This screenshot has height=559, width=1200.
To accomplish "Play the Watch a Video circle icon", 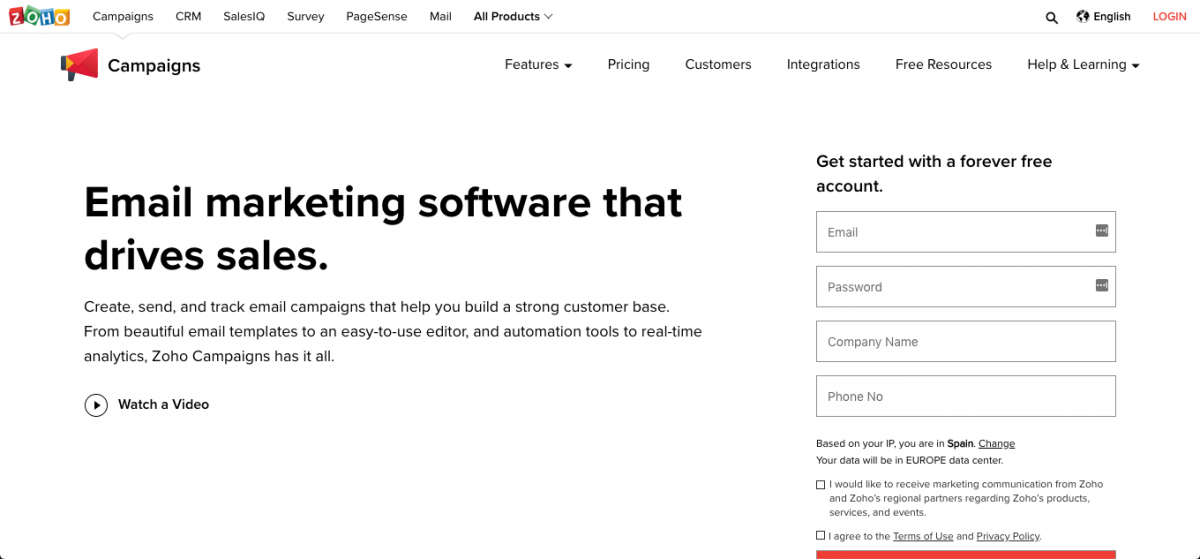I will point(96,405).
